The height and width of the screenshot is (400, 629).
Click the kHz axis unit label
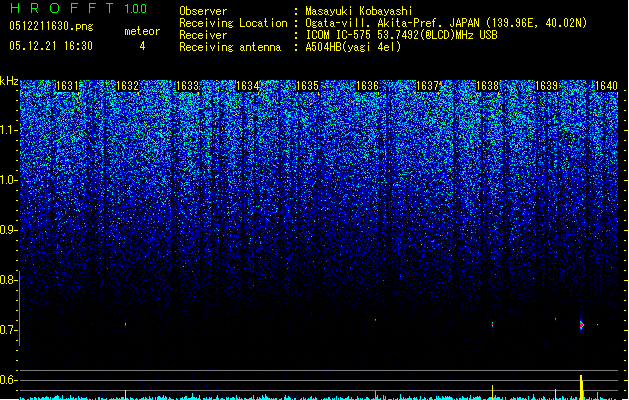(9, 81)
